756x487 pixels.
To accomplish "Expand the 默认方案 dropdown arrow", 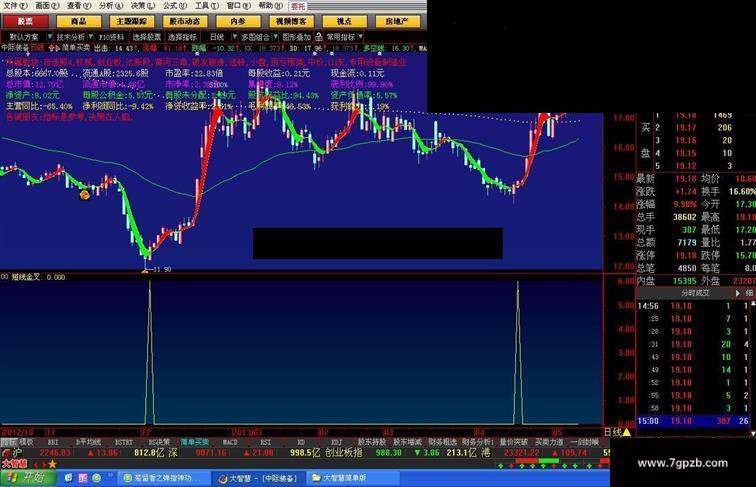I will click(x=49, y=37).
